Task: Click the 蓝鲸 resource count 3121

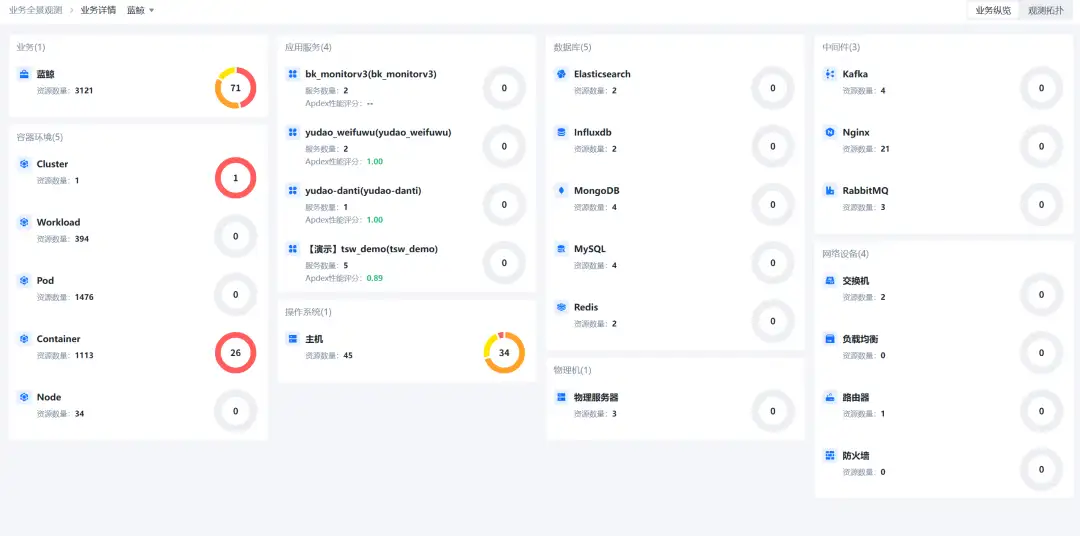Action: tap(84, 90)
